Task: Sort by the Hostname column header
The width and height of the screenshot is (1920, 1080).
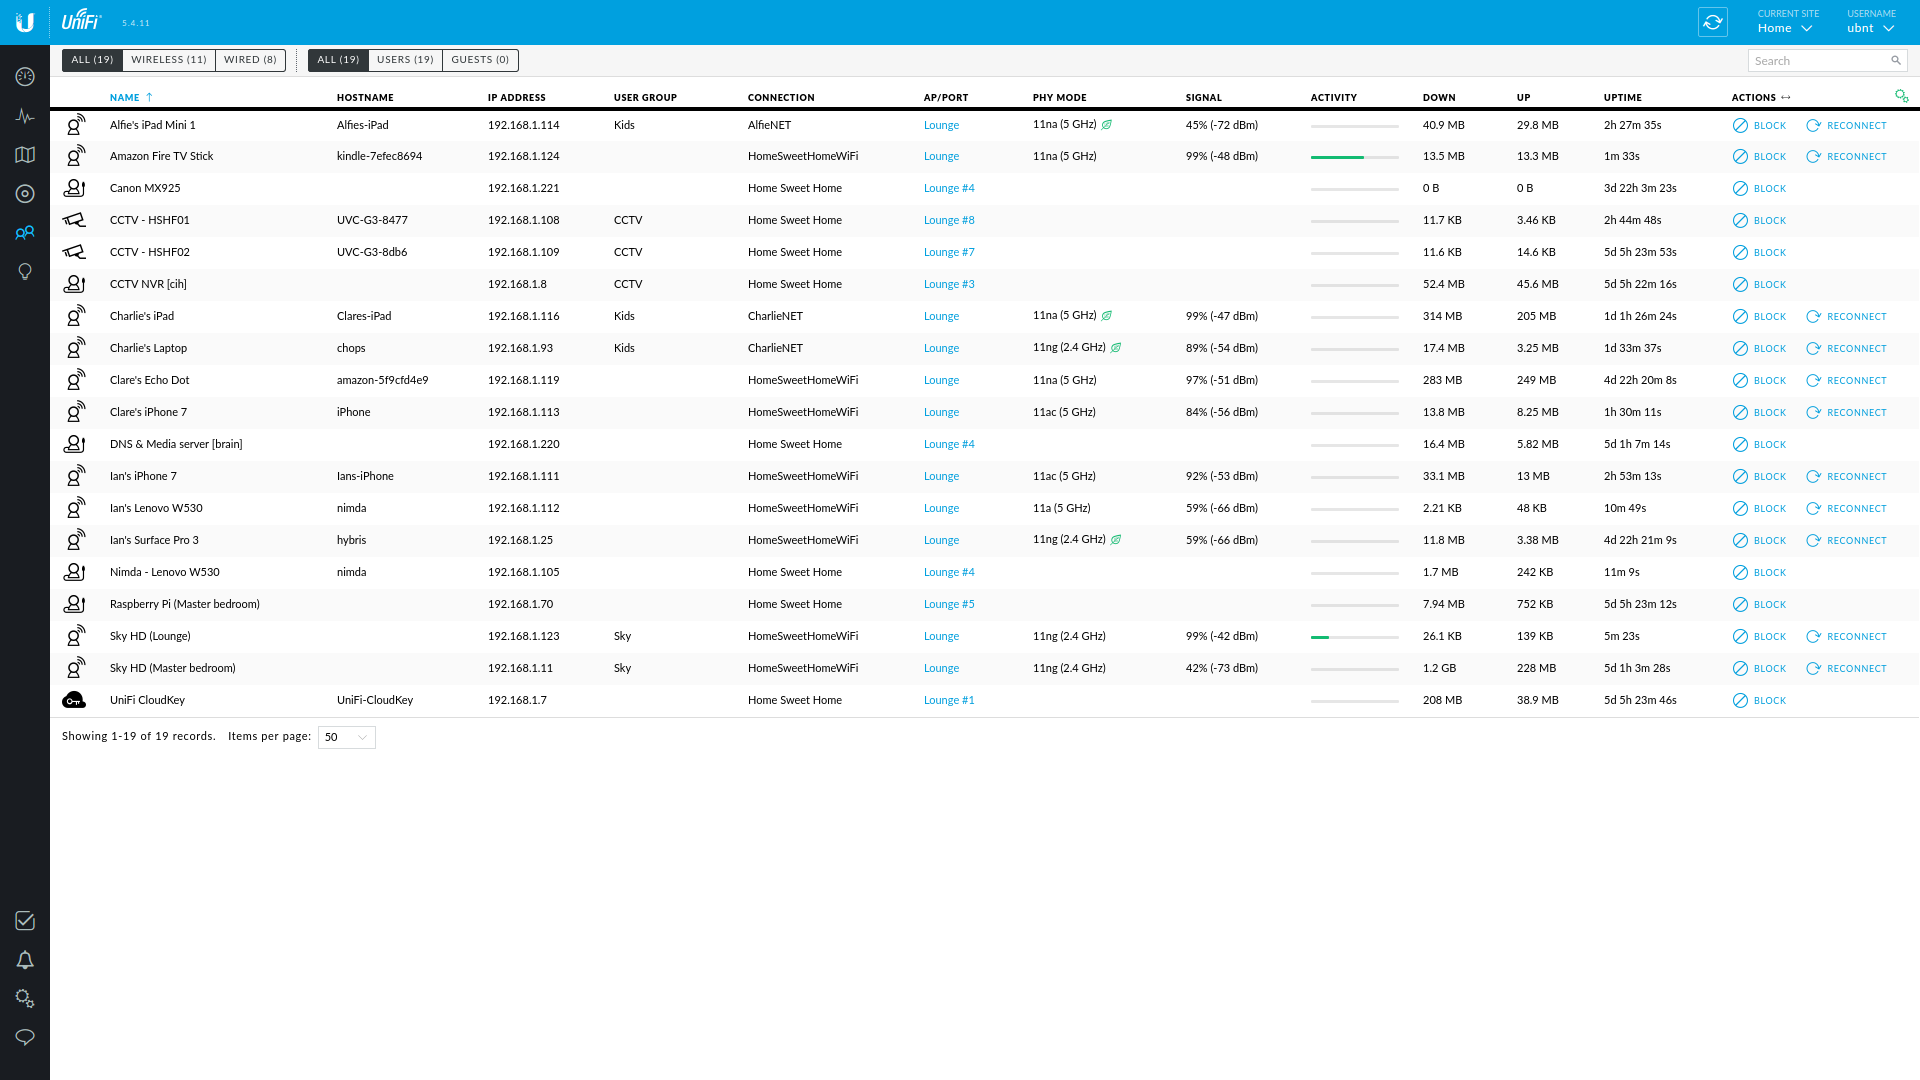Action: click(x=365, y=97)
